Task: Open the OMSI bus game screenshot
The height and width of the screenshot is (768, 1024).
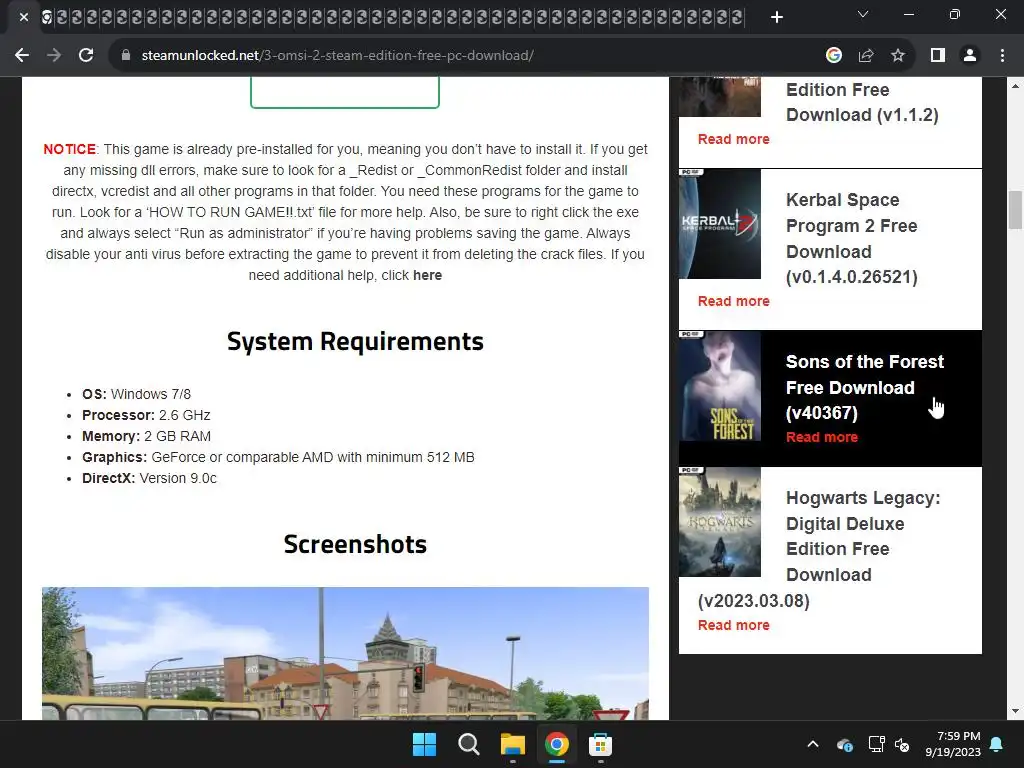Action: (345, 653)
